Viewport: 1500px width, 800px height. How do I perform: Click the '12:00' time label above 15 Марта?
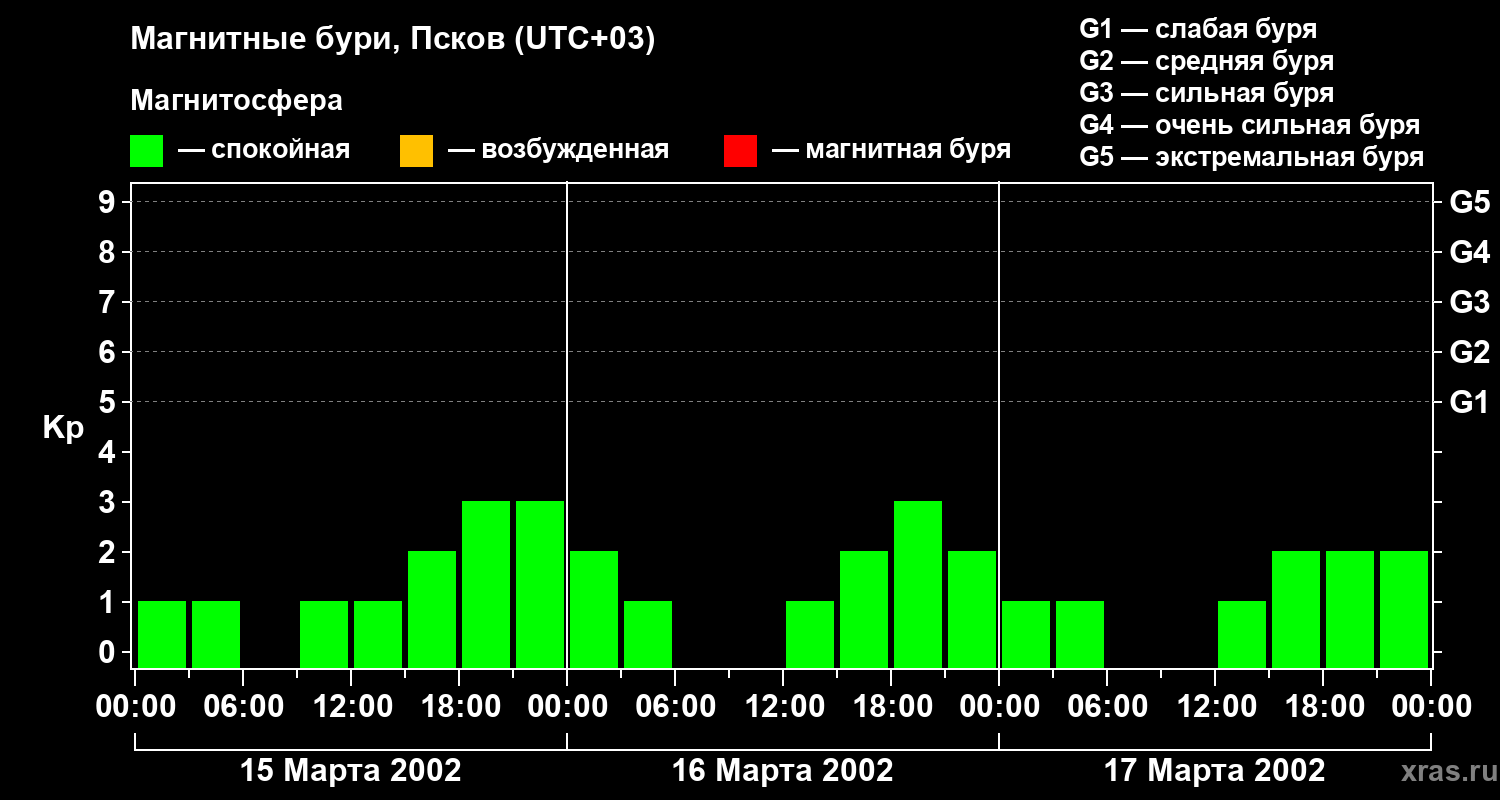[x=351, y=707]
